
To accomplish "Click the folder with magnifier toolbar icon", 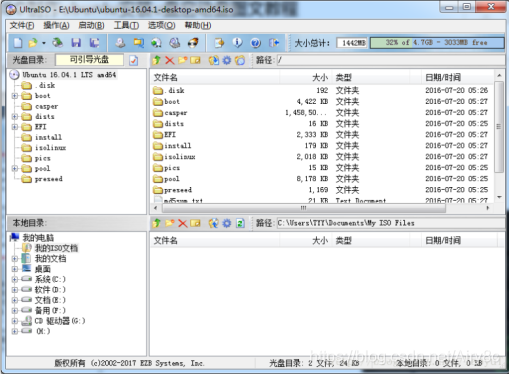I will pyautogui.click(x=138, y=43).
